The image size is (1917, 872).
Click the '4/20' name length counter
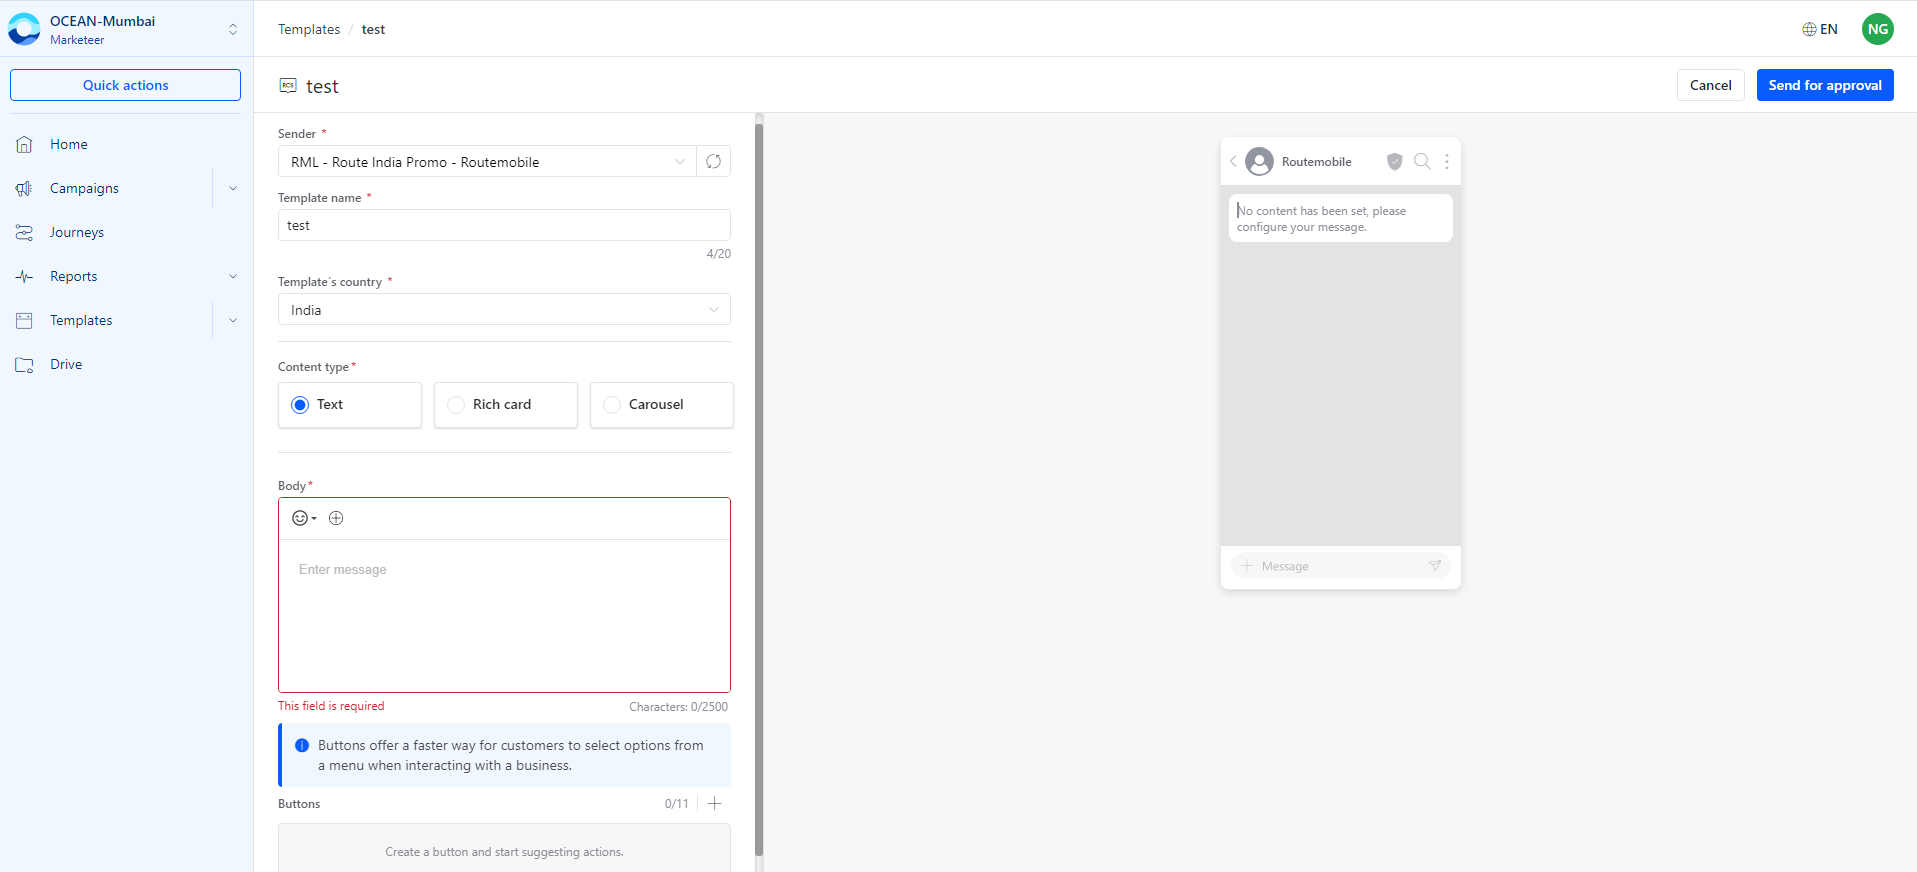718,254
